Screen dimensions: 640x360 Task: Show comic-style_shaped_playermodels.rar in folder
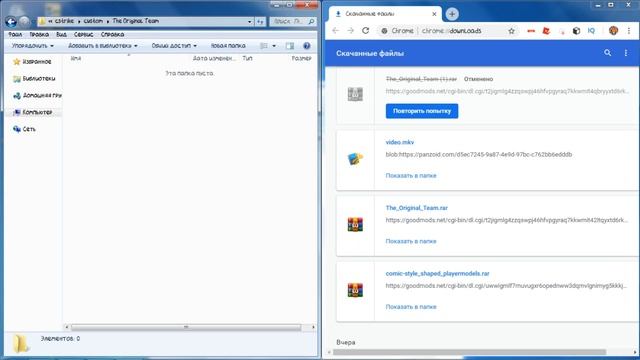click(411, 307)
